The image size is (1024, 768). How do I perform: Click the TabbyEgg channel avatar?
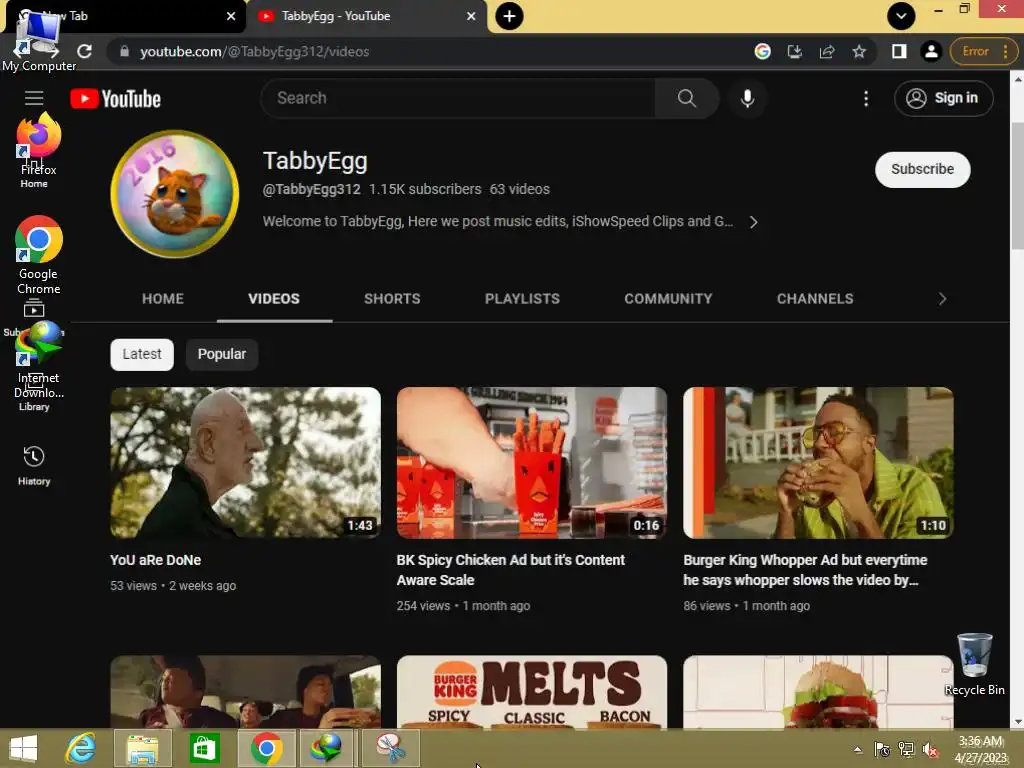click(174, 194)
